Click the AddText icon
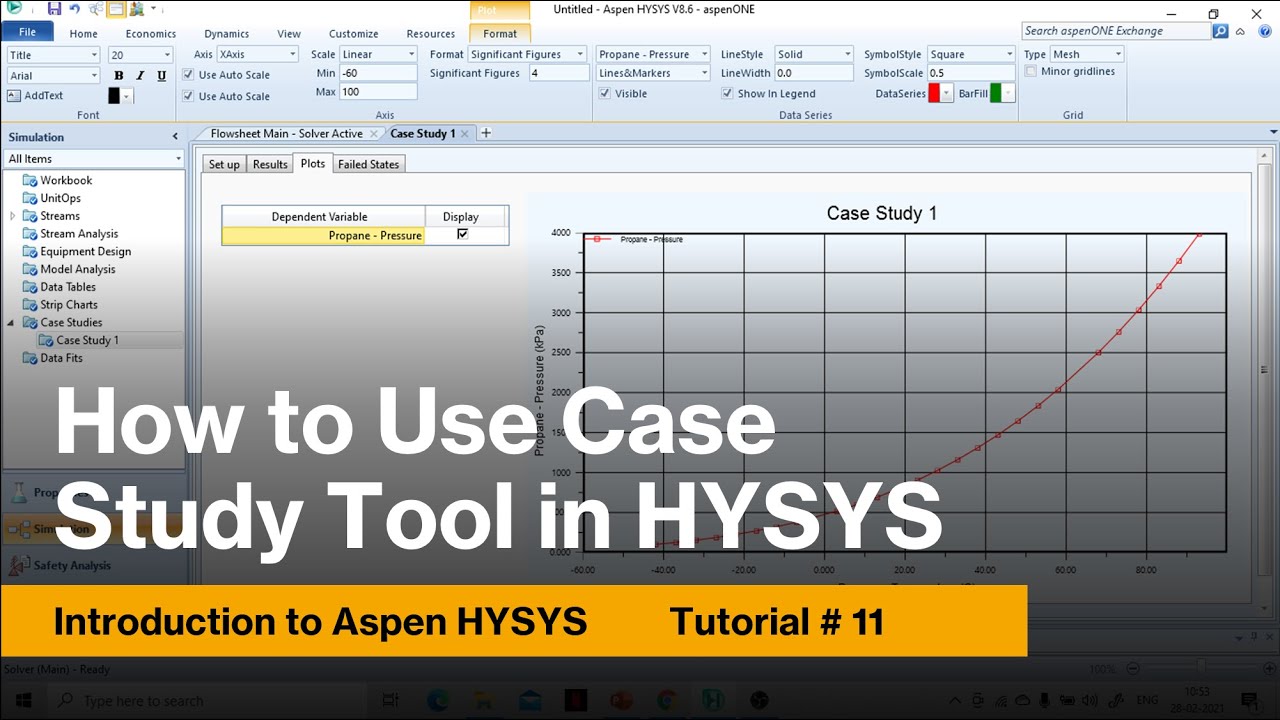This screenshot has width=1280, height=720. [14, 96]
